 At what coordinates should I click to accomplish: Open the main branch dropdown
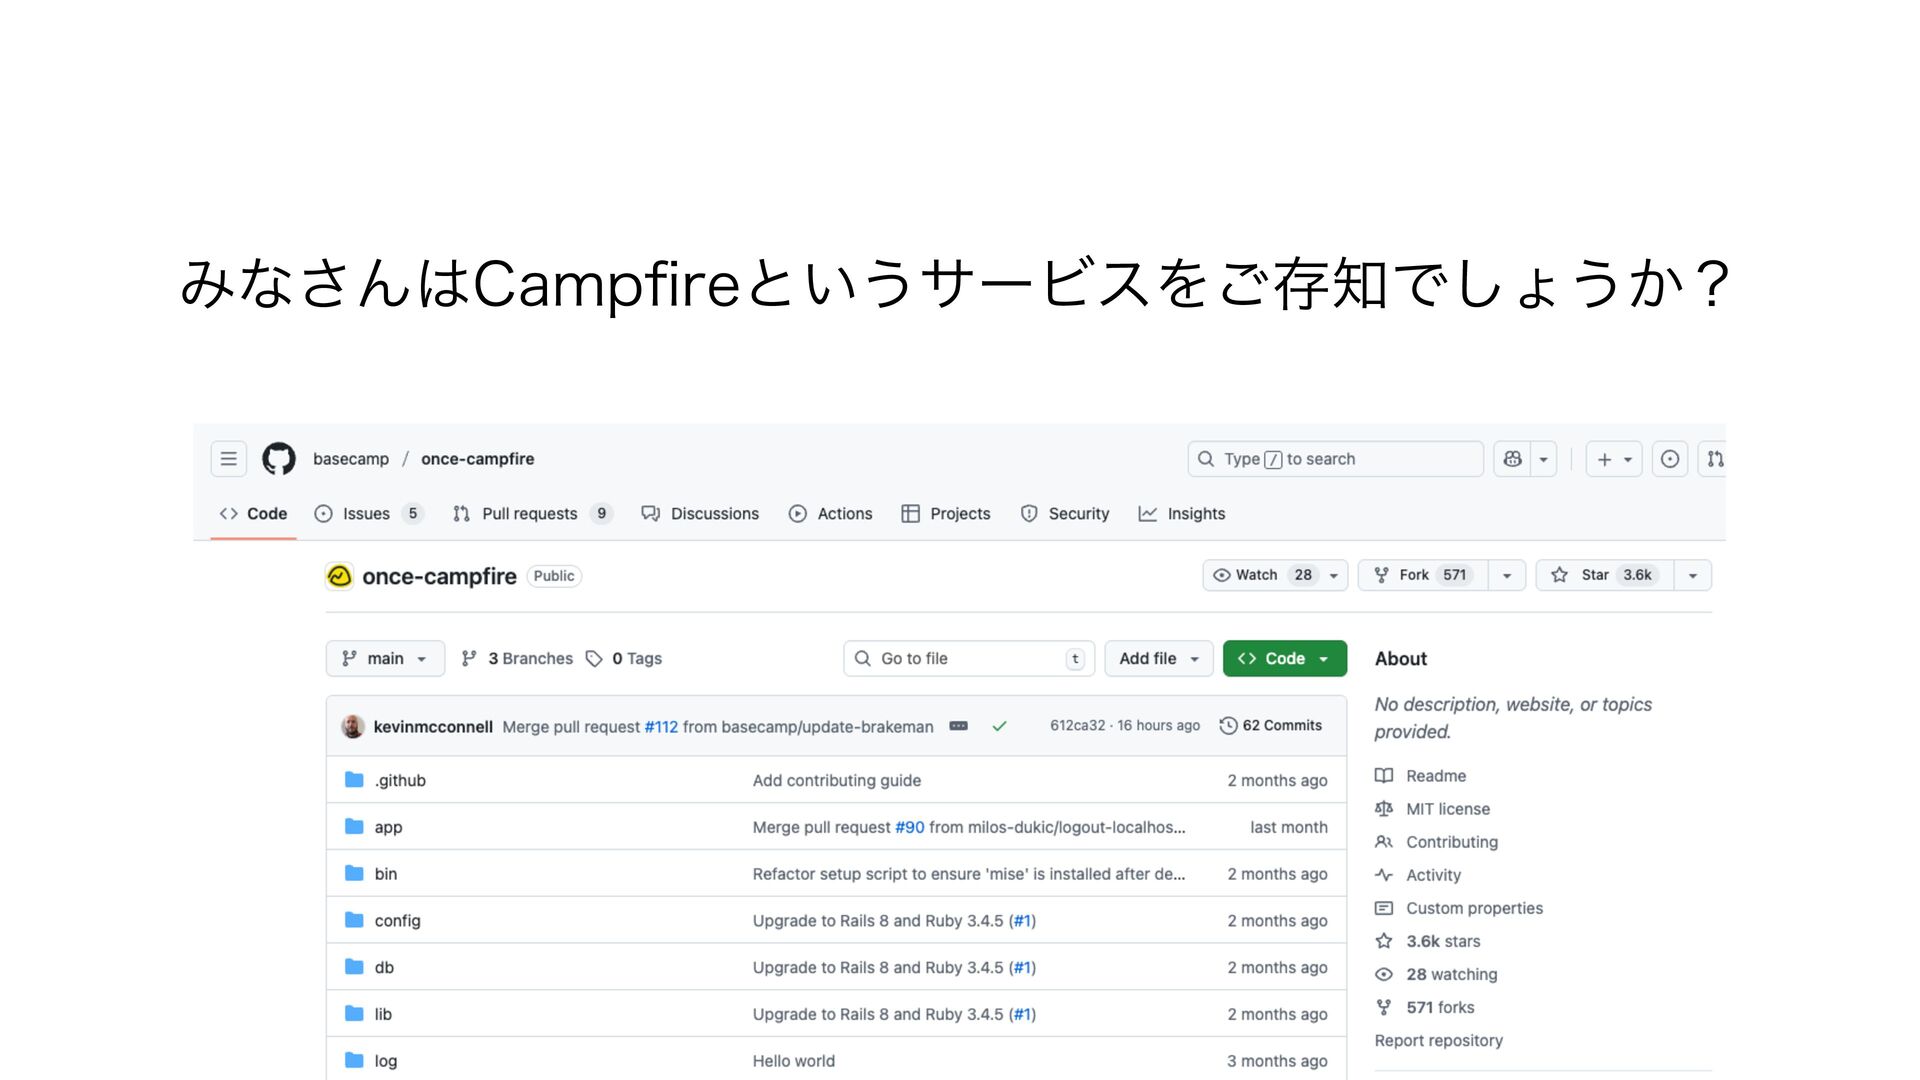[x=385, y=658]
